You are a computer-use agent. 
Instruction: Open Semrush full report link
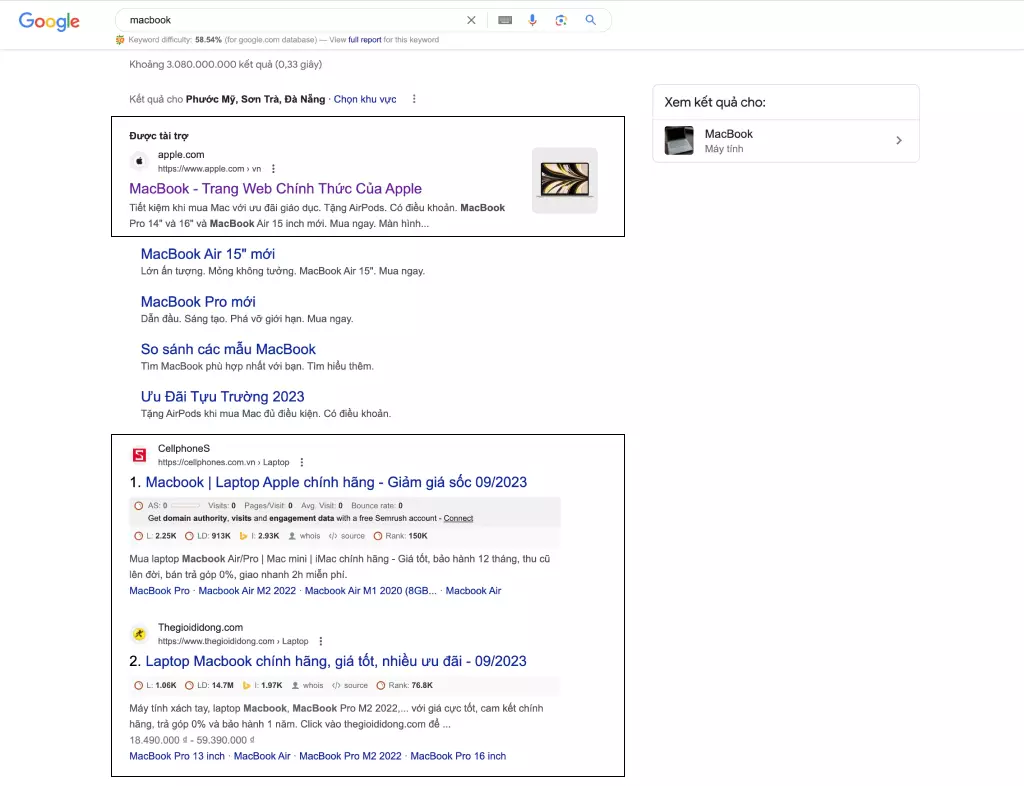pos(364,40)
